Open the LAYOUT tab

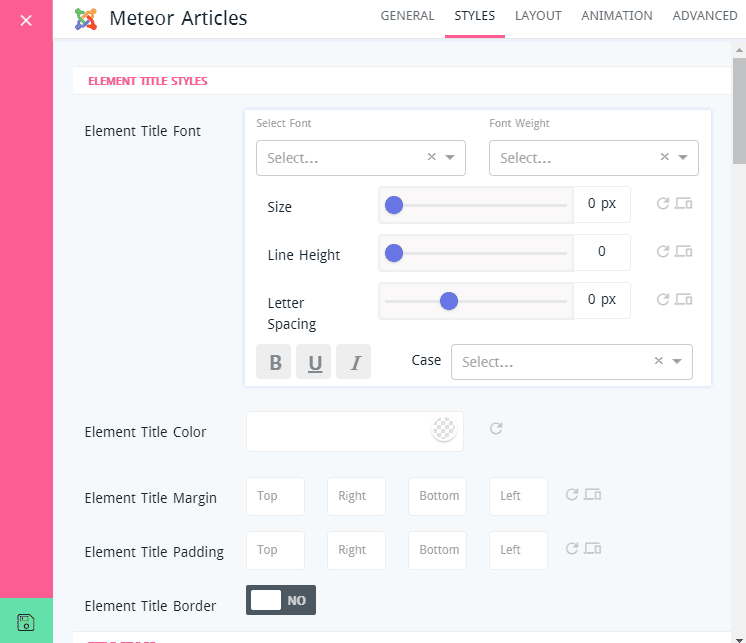click(x=538, y=16)
